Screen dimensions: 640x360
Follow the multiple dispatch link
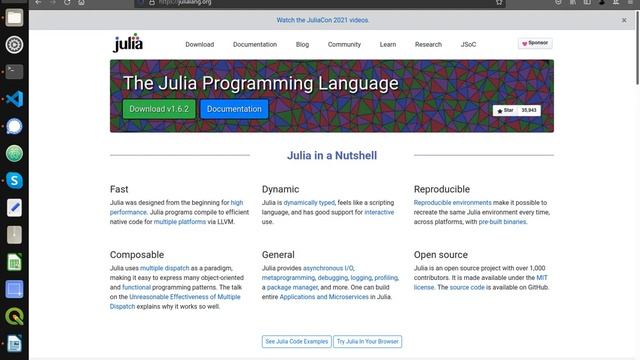click(x=164, y=268)
